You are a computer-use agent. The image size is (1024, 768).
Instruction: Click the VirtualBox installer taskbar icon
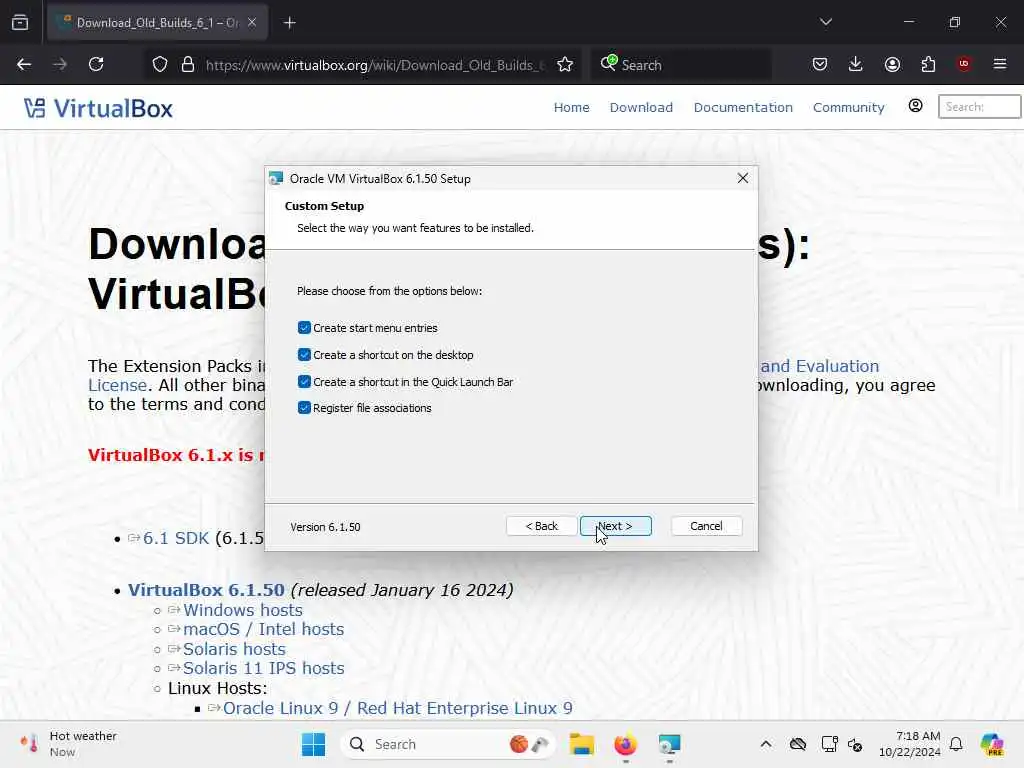coord(669,744)
